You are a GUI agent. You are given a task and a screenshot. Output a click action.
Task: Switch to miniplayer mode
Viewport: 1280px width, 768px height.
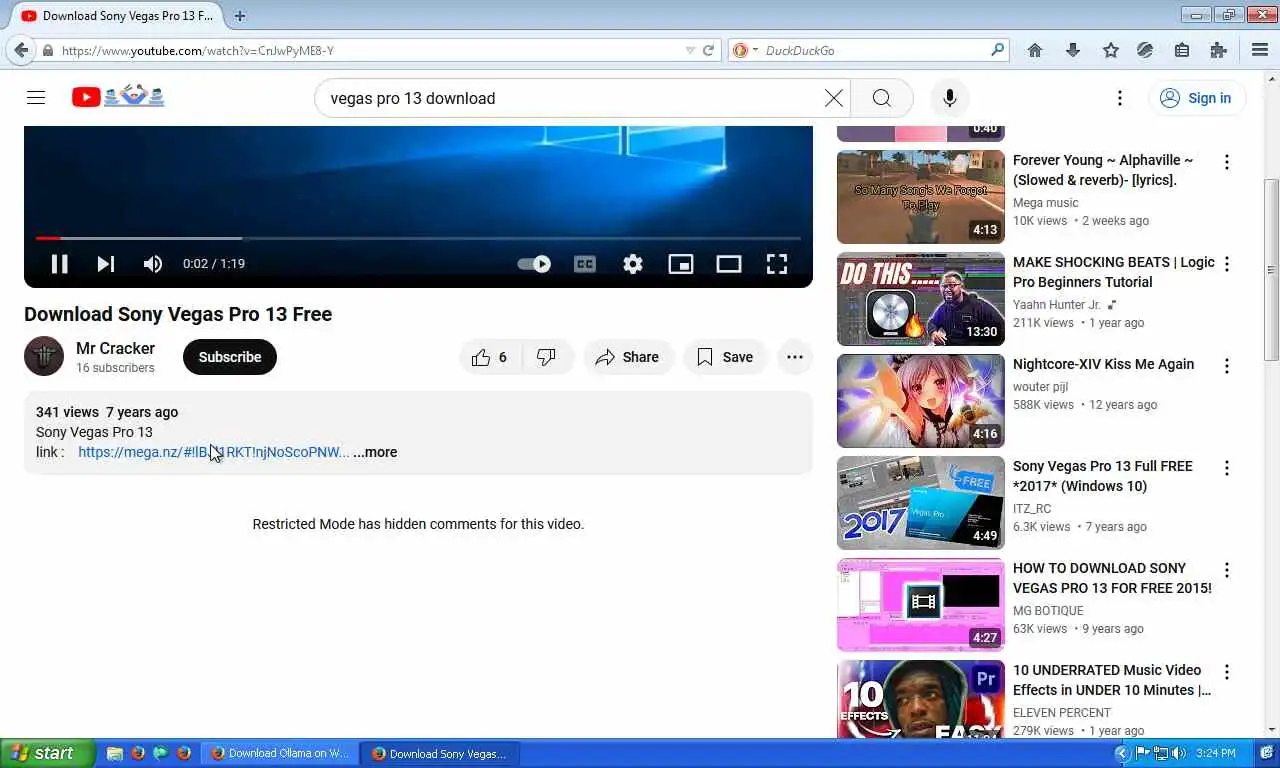[681, 264]
